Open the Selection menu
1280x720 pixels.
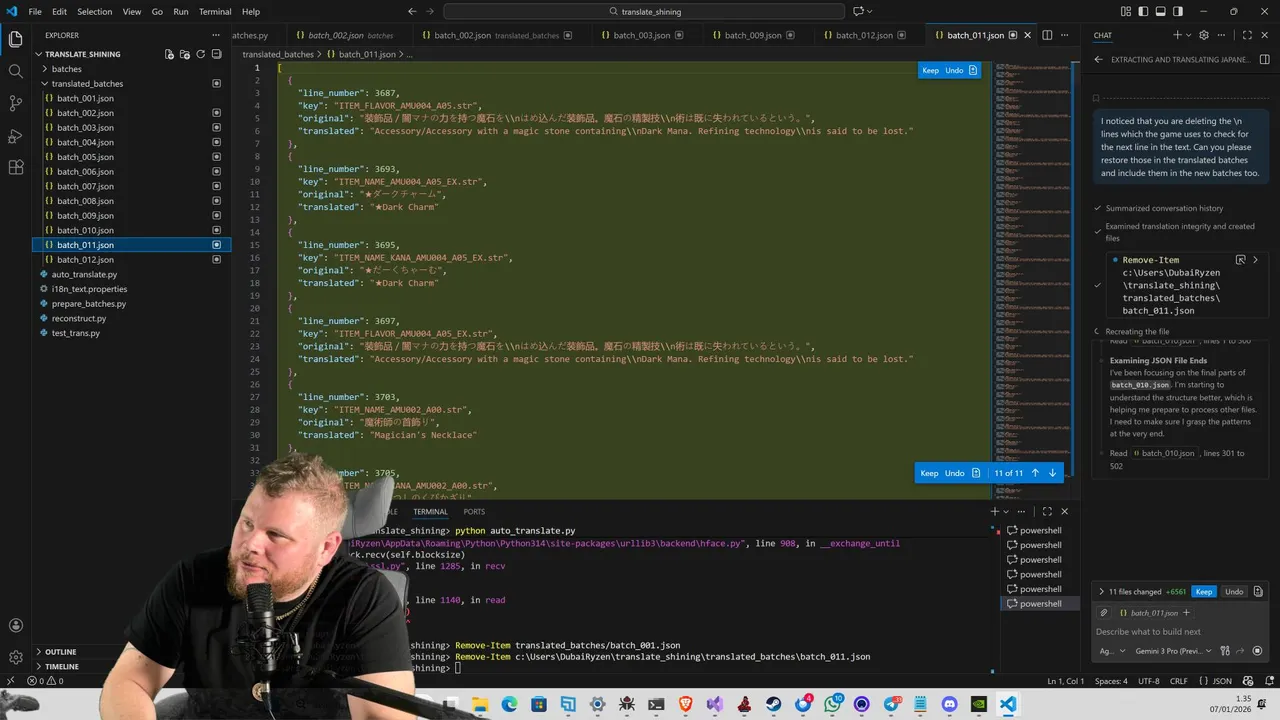pyautogui.click(x=95, y=12)
